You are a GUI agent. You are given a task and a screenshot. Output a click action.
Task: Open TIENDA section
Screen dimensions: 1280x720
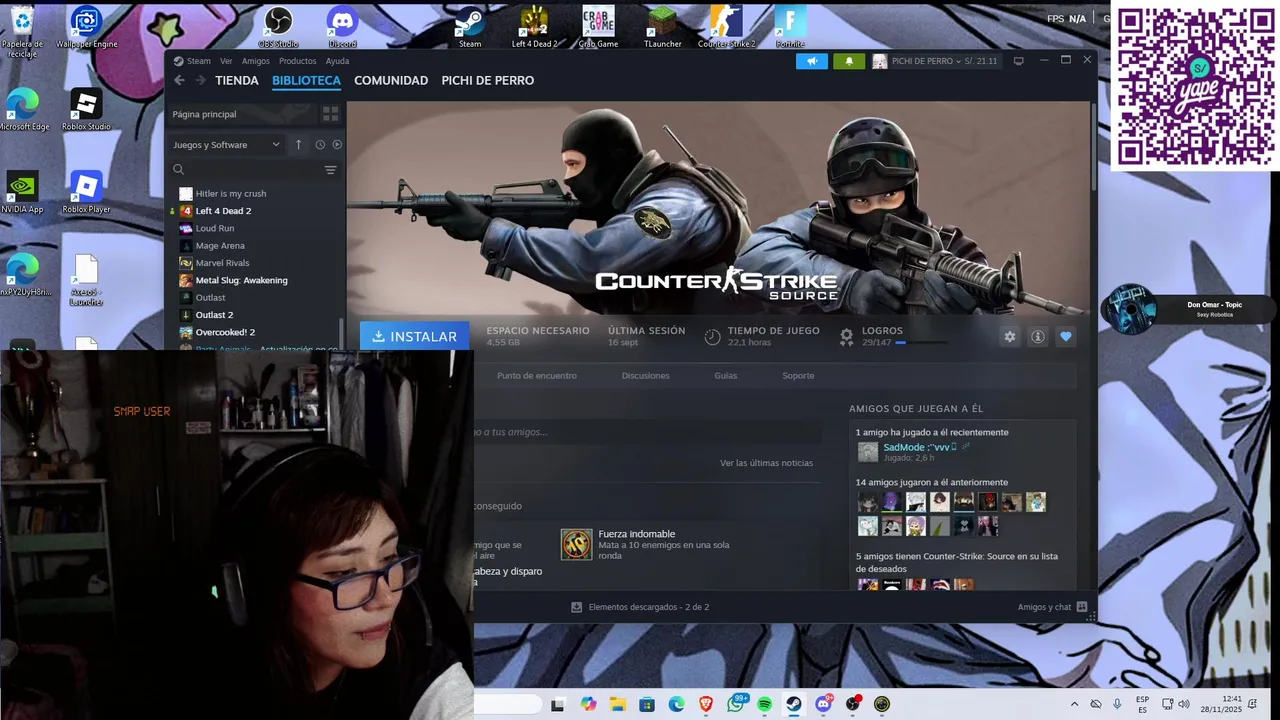(237, 81)
